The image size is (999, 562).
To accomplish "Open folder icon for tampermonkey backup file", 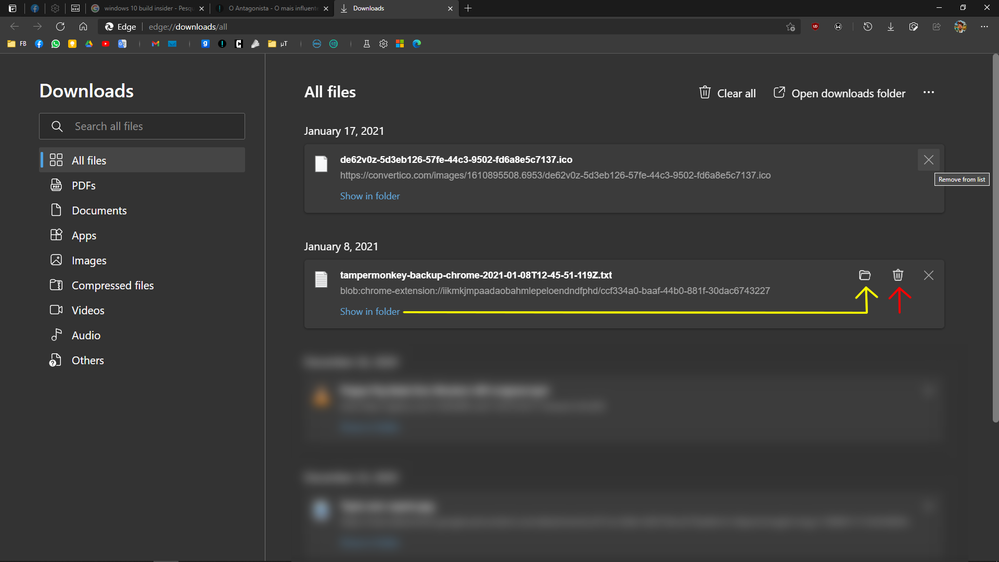I will tap(865, 275).
